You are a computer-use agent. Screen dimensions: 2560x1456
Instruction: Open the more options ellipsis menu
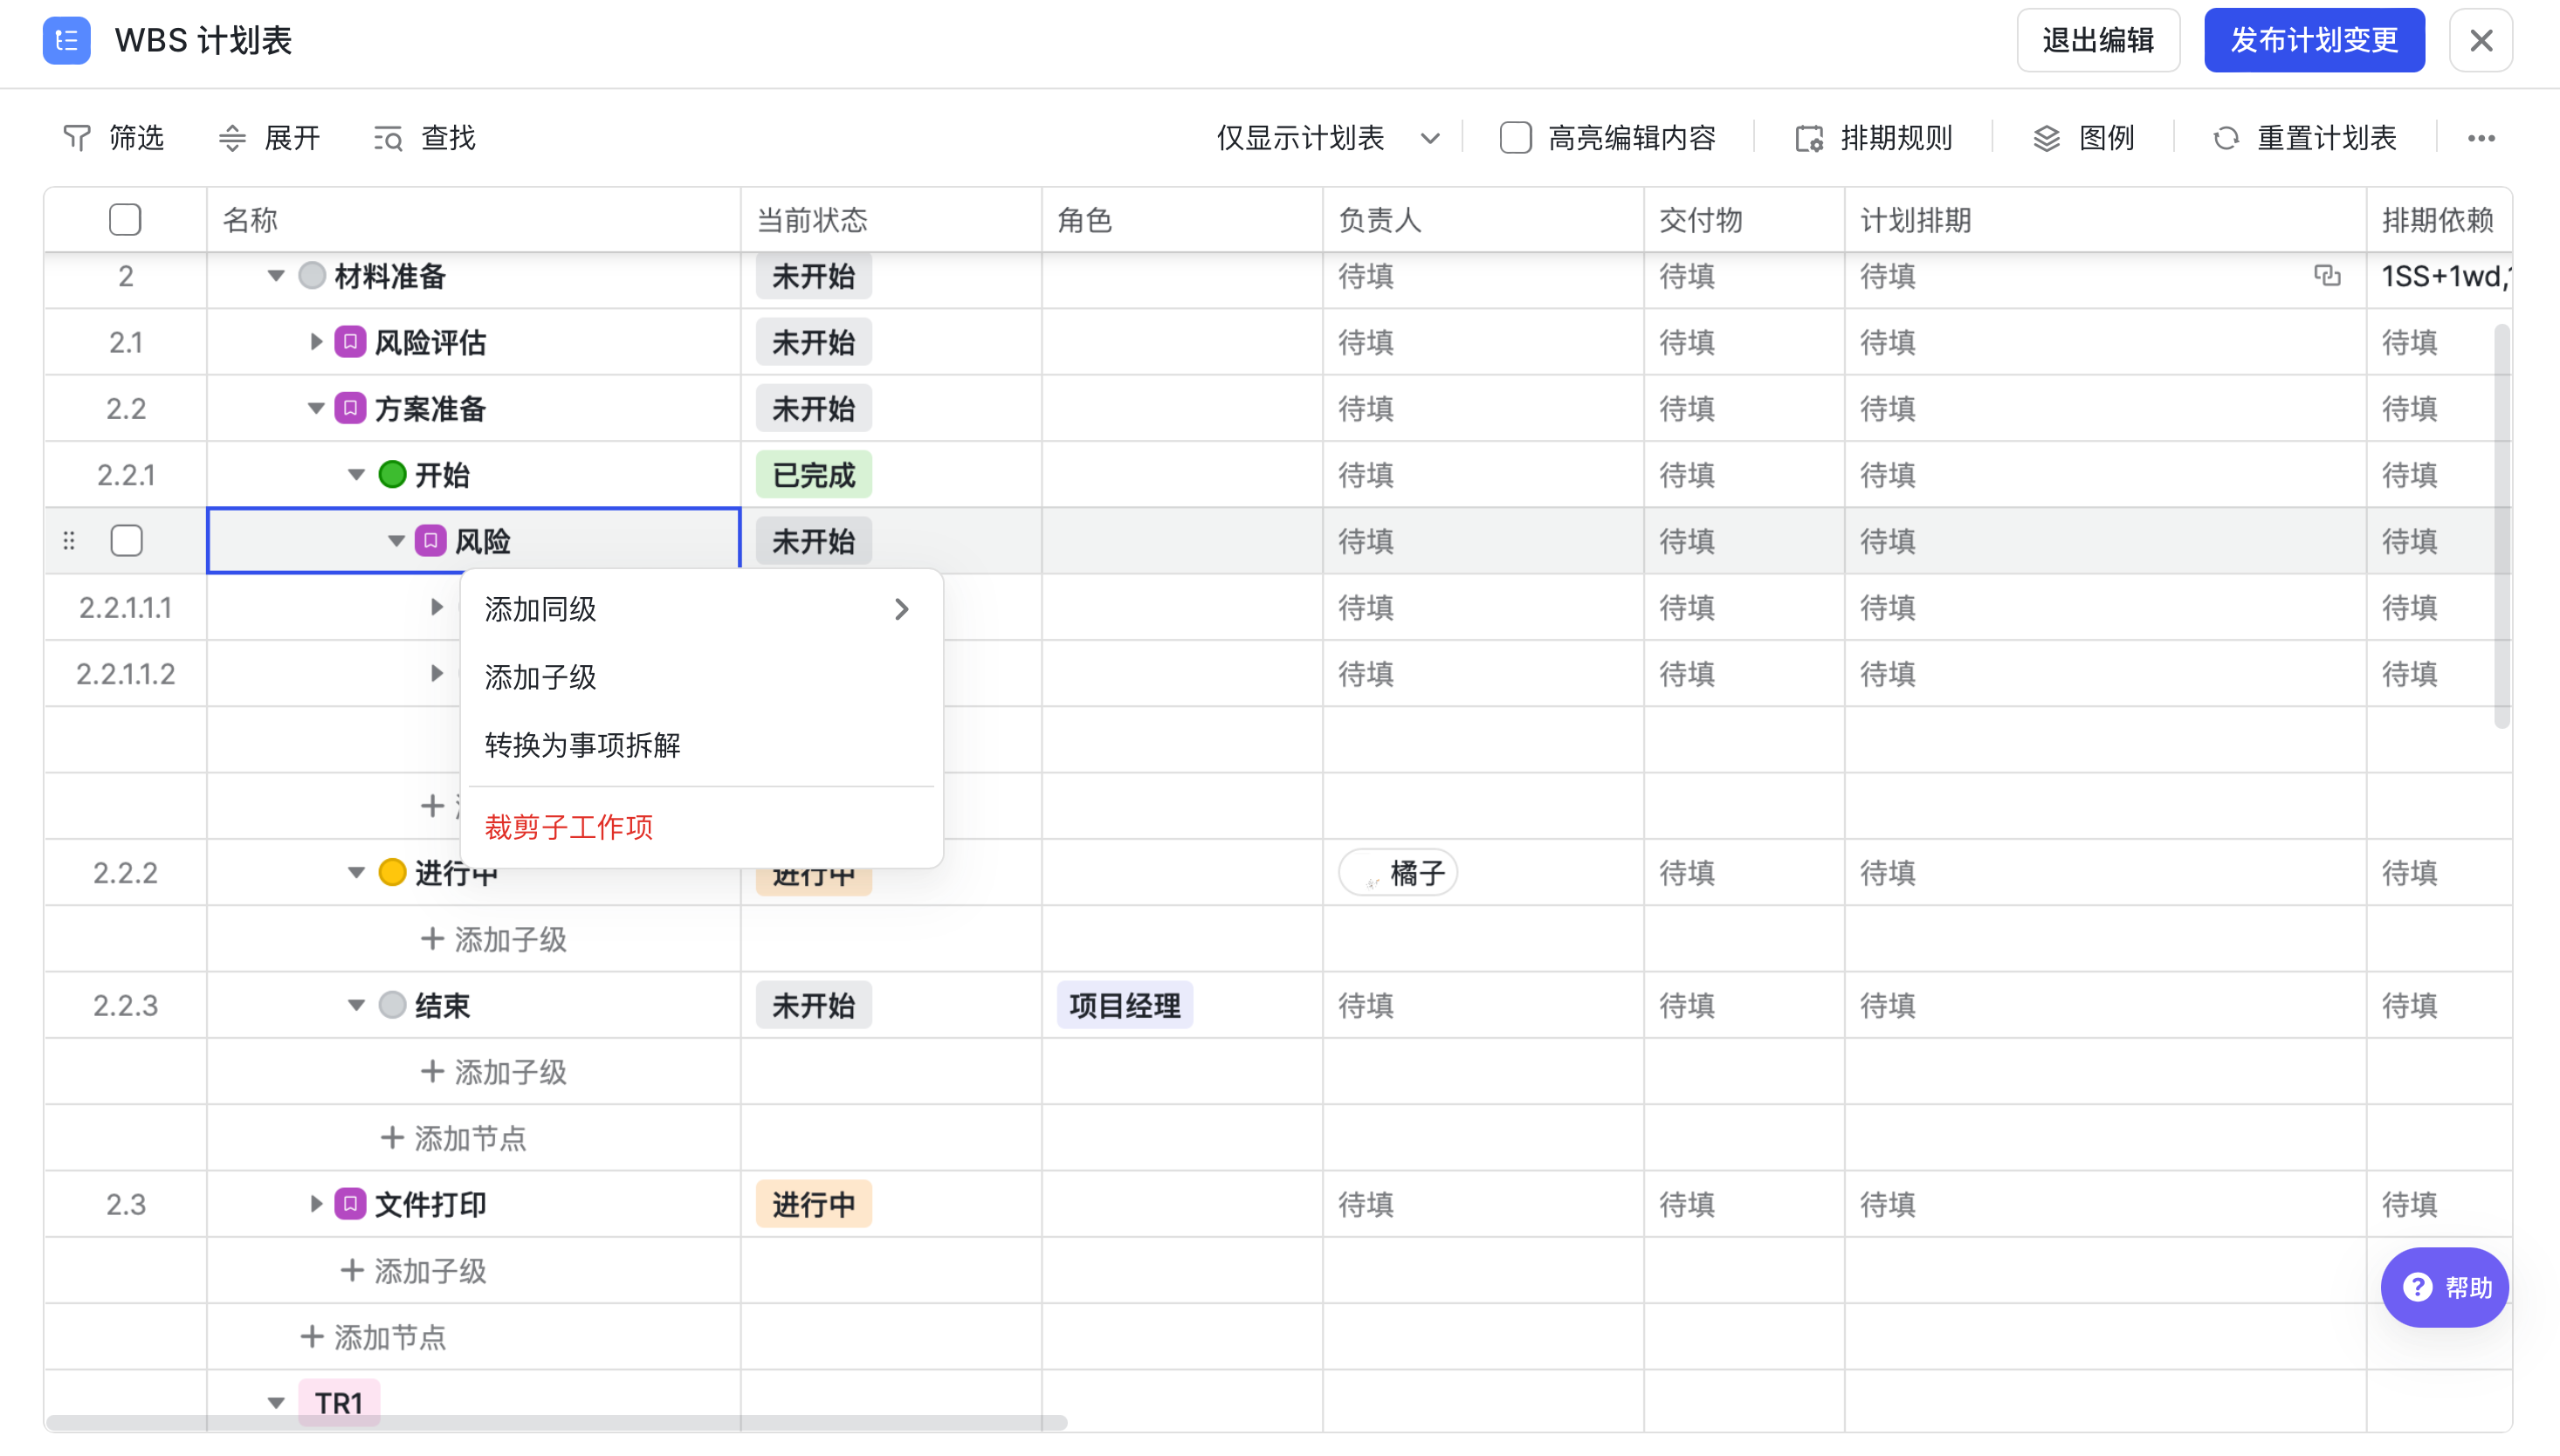click(x=2481, y=138)
